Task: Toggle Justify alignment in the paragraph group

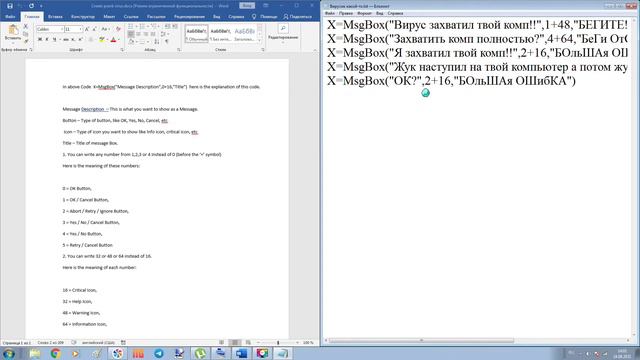Action: (153, 34)
